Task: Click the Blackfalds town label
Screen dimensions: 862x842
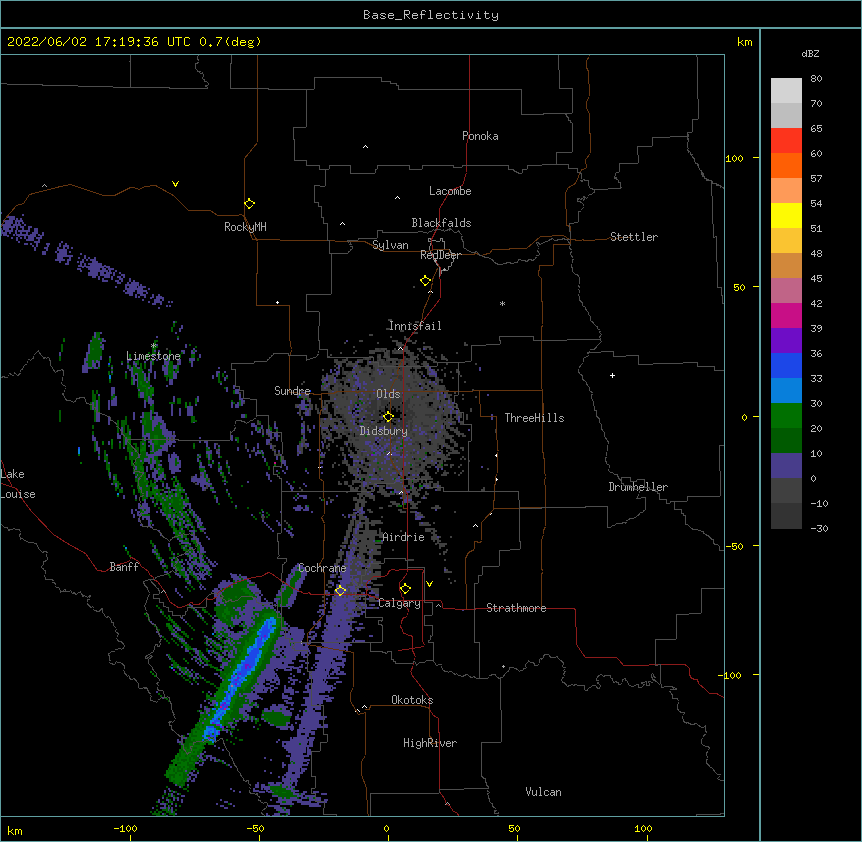Action: click(x=441, y=223)
